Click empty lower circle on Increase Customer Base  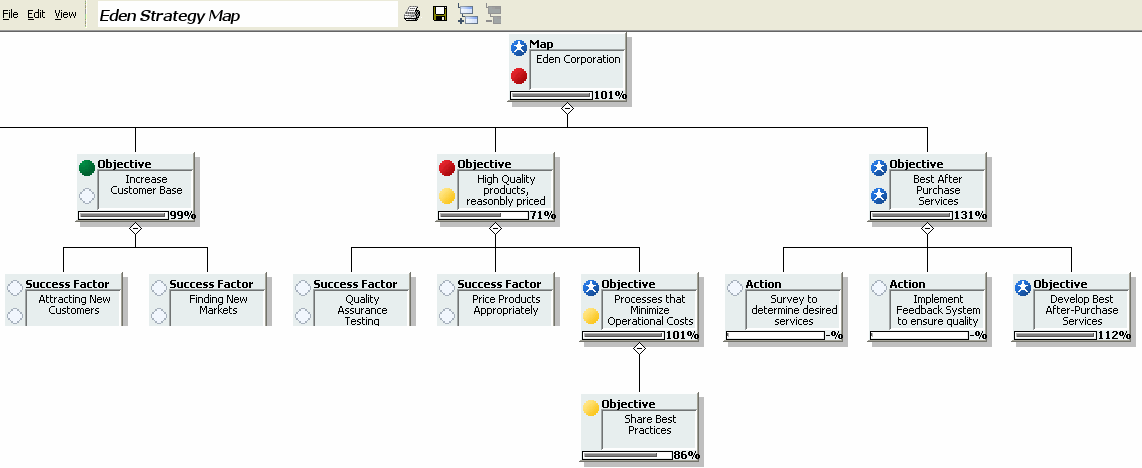tap(87, 196)
